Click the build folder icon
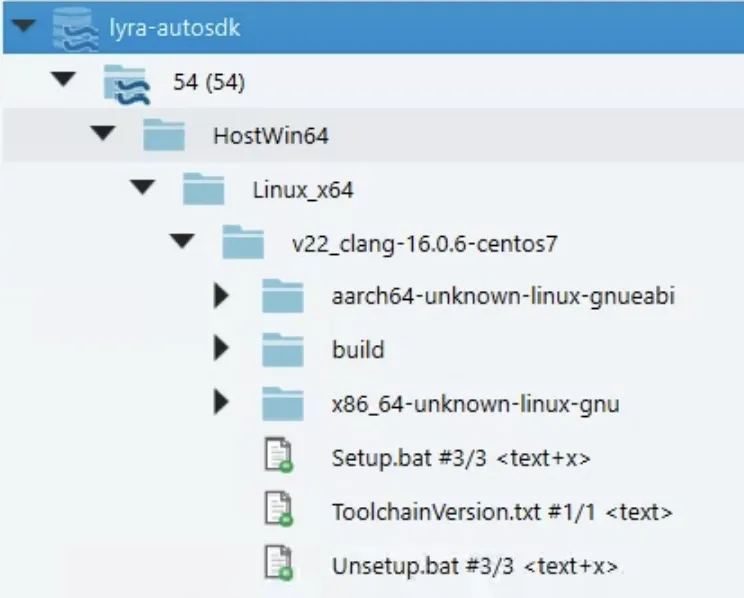Screen dimensions: 744x598 [x=282, y=350]
